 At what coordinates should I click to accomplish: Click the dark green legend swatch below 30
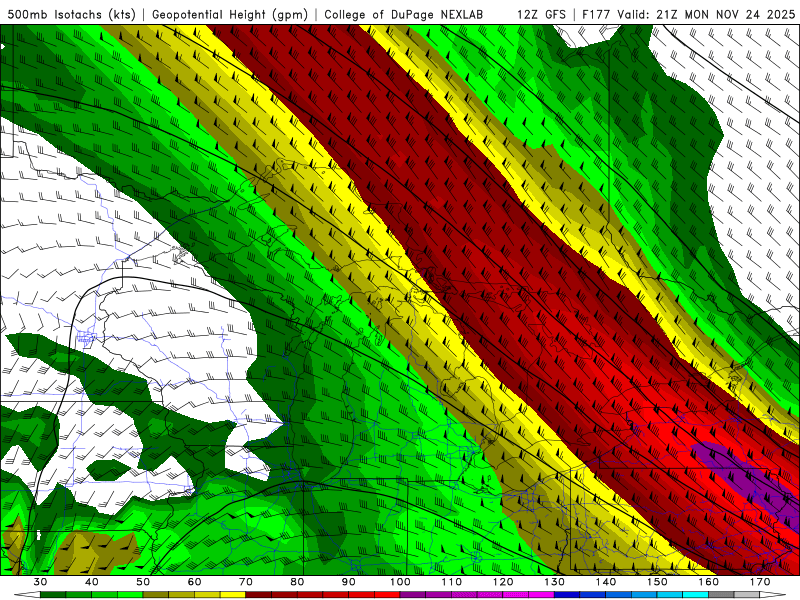coord(53,595)
